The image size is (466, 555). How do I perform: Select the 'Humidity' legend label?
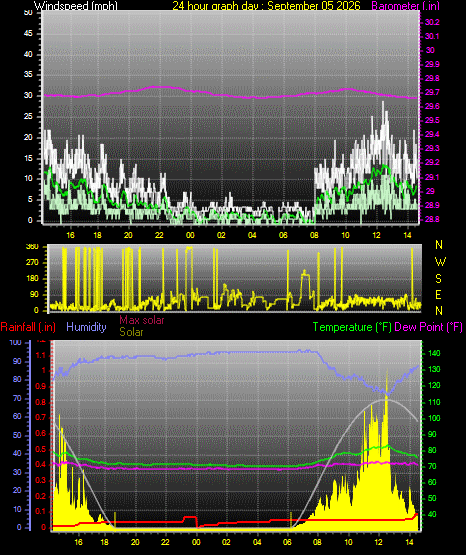click(x=86, y=327)
